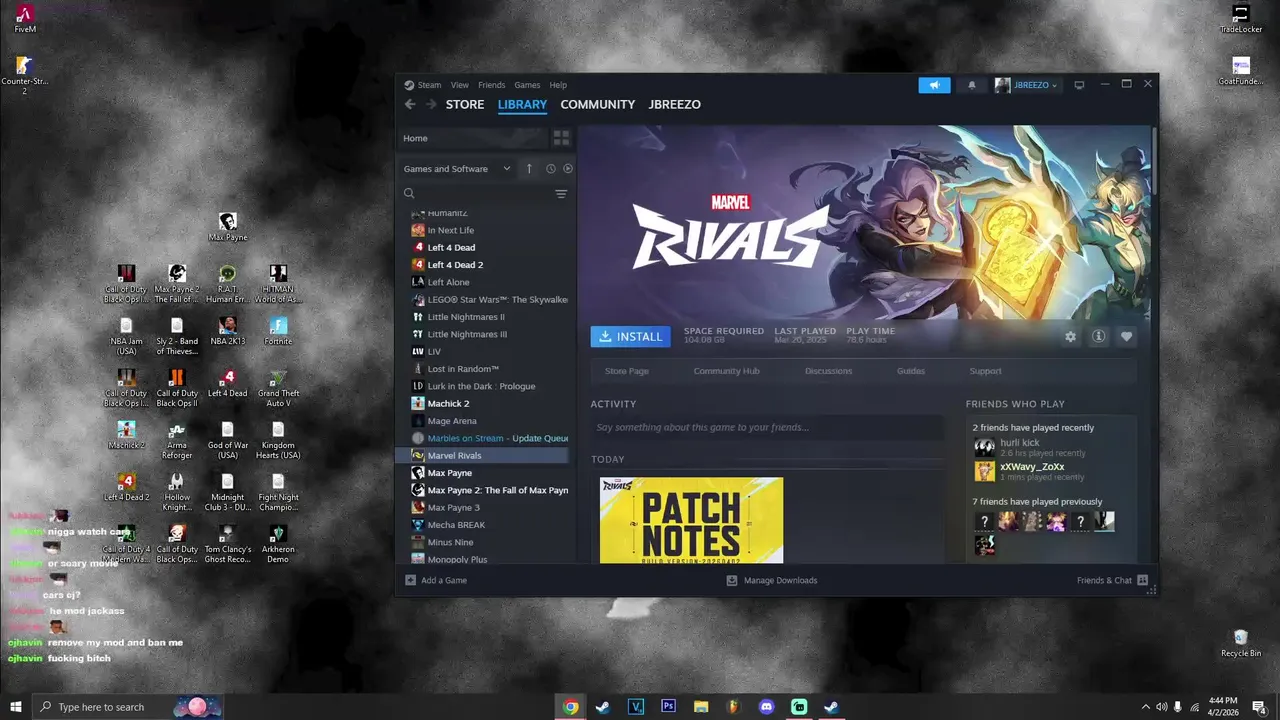1280x720 pixels.
Task: Open FL Studio from the taskbar
Action: pos(733,707)
